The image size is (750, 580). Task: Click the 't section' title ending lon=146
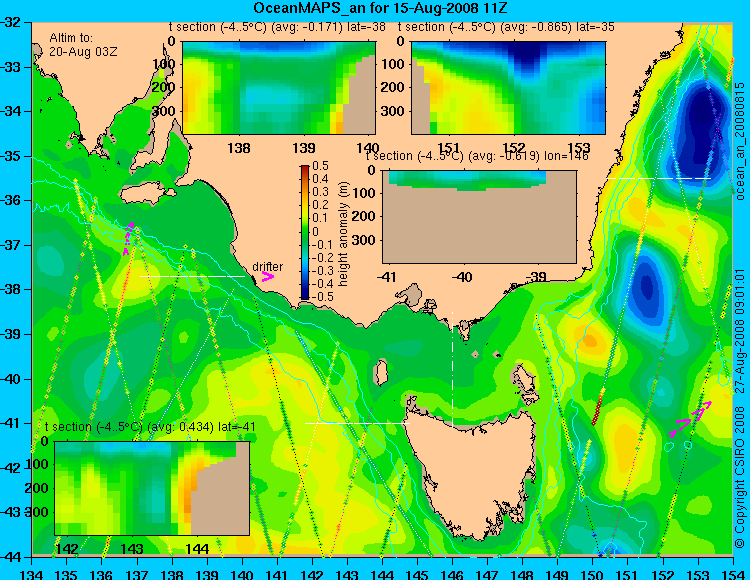coord(477,156)
